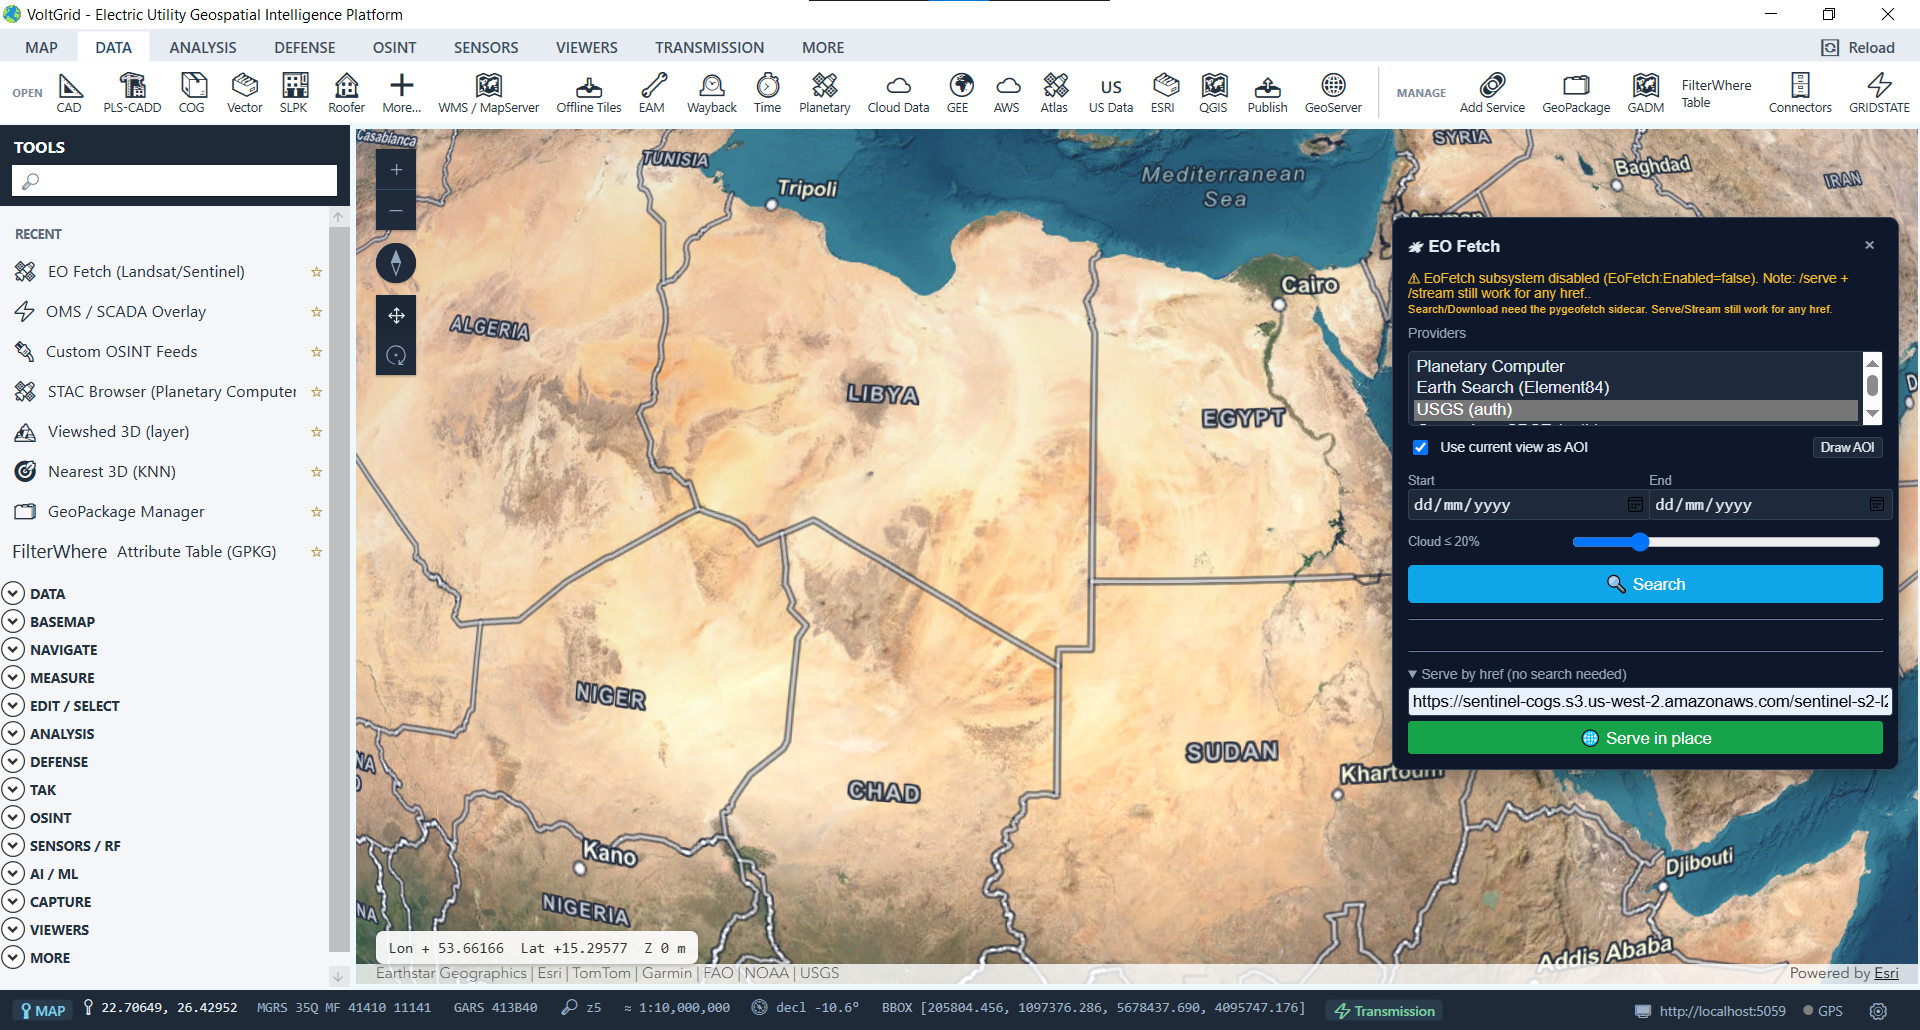
Task: Star the Viewshed 3D (layer) tool
Action: [316, 432]
